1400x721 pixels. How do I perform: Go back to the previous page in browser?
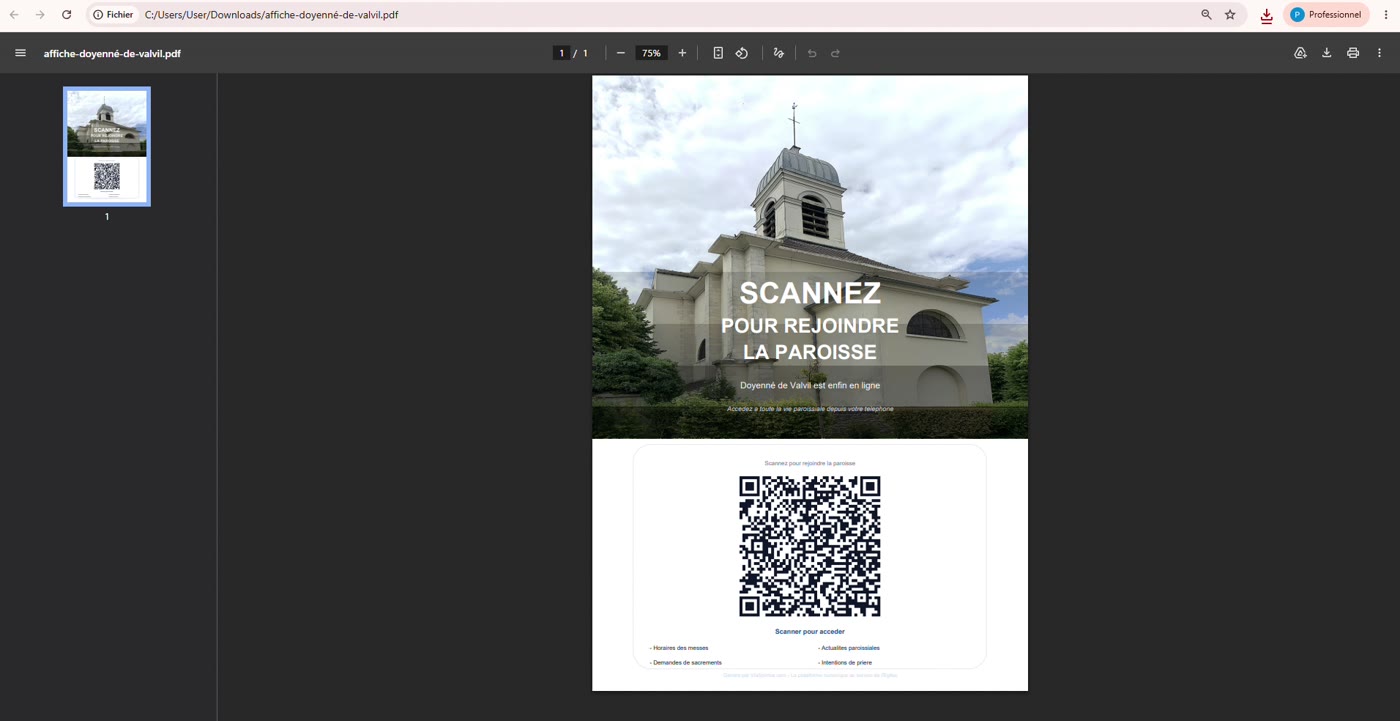(14, 15)
